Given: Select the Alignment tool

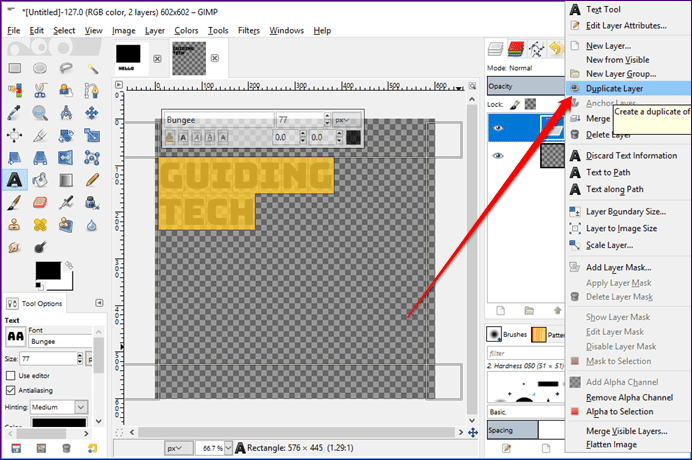Looking at the screenshot, I should (15, 136).
